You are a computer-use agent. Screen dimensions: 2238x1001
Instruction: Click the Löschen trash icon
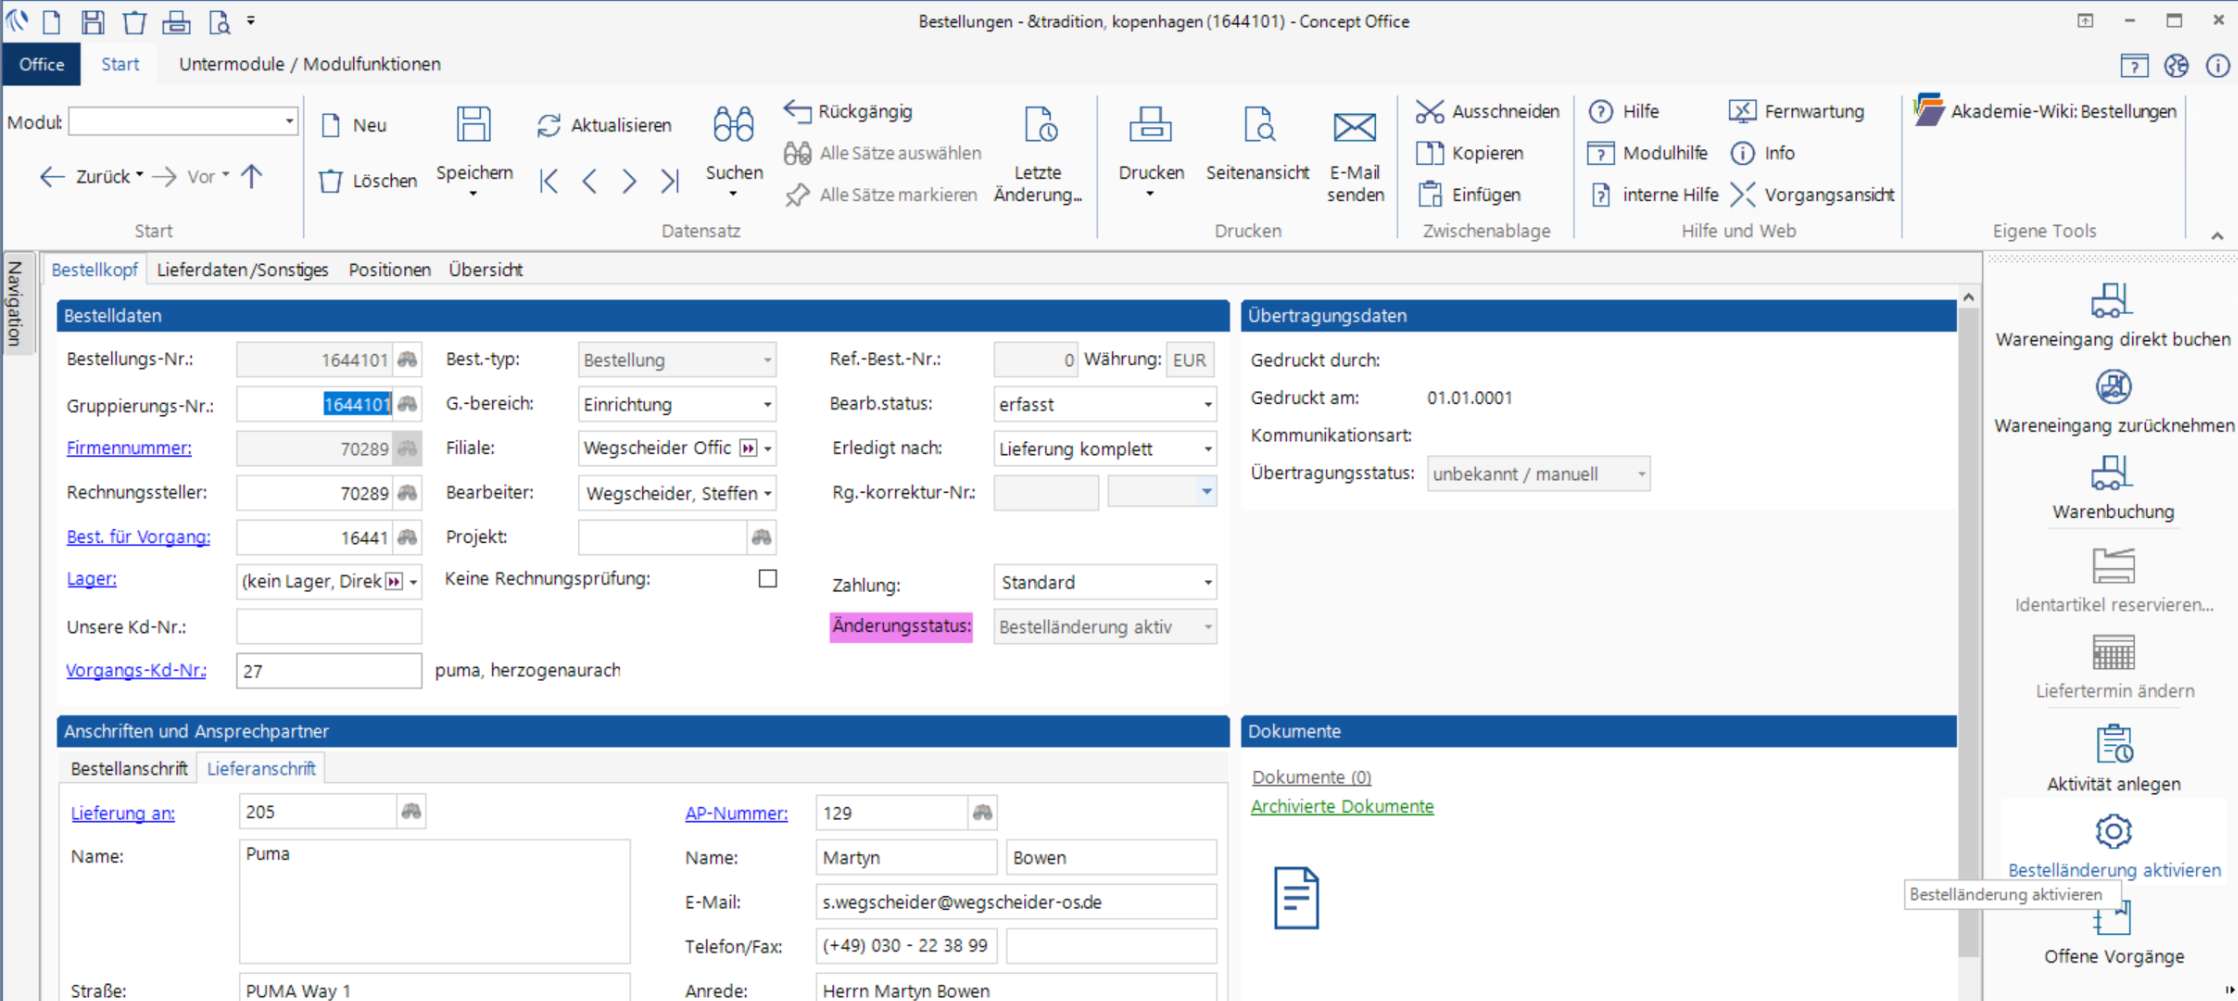[x=331, y=181]
